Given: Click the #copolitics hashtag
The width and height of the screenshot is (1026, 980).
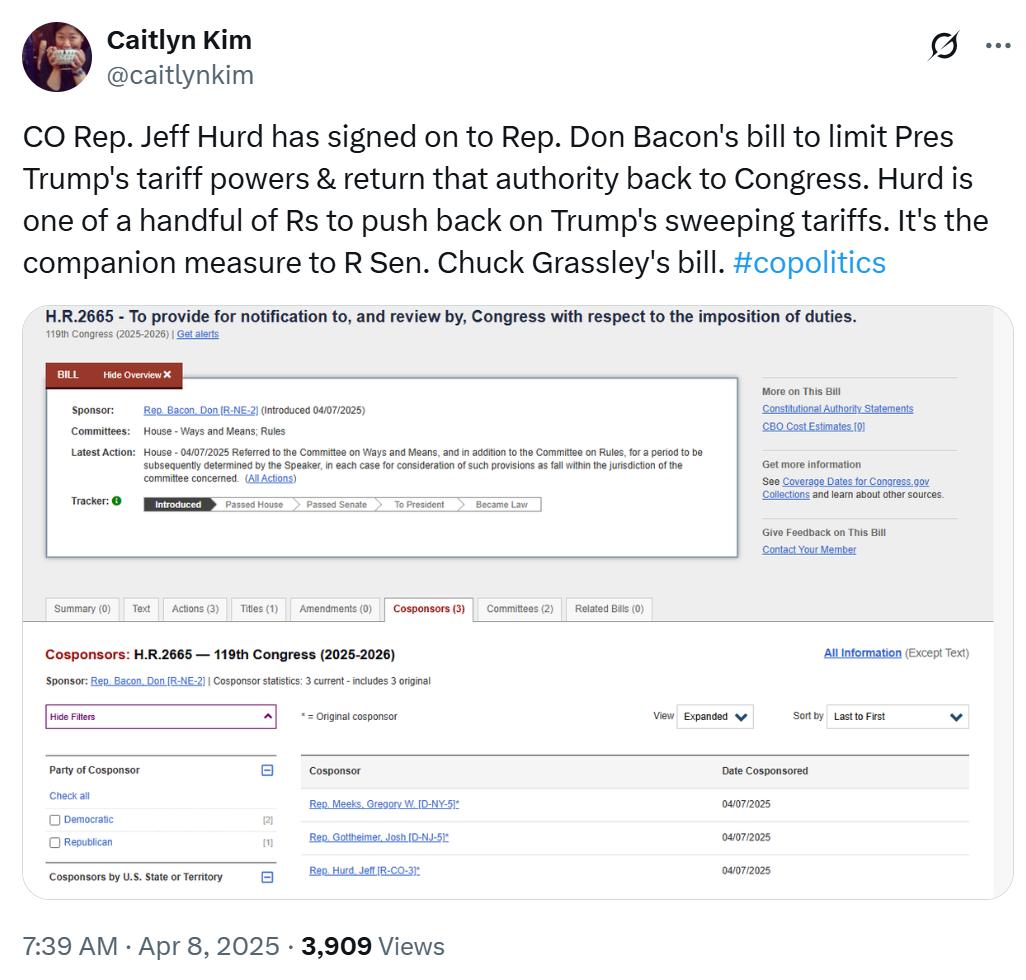Looking at the screenshot, I should [x=809, y=262].
